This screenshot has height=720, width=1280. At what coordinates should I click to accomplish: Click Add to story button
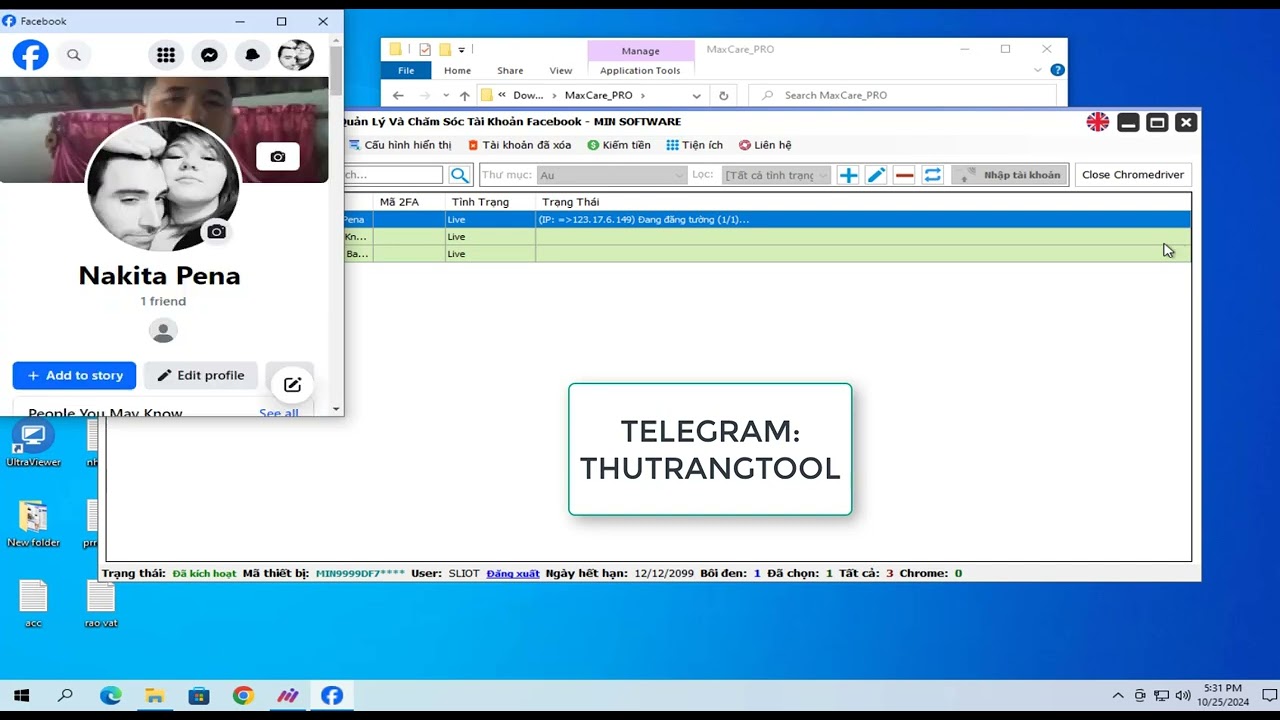pos(74,375)
